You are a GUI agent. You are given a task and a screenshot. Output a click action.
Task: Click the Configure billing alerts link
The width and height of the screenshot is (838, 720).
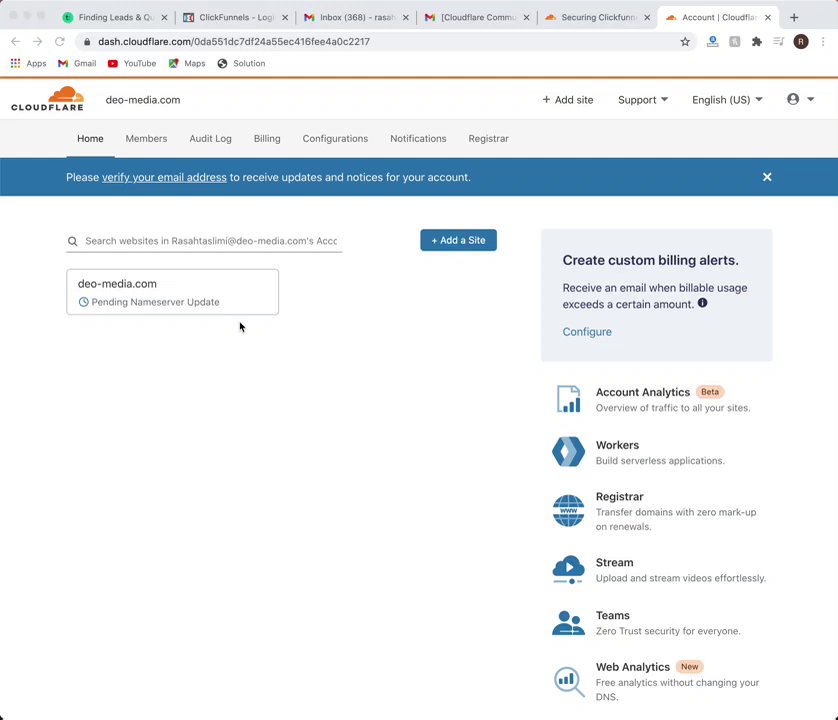click(587, 332)
